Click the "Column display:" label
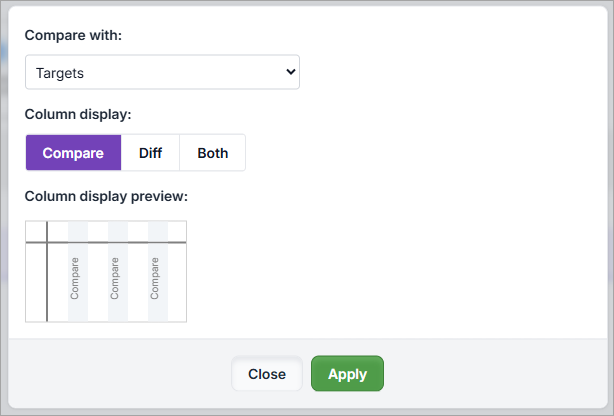 click(x=78, y=115)
